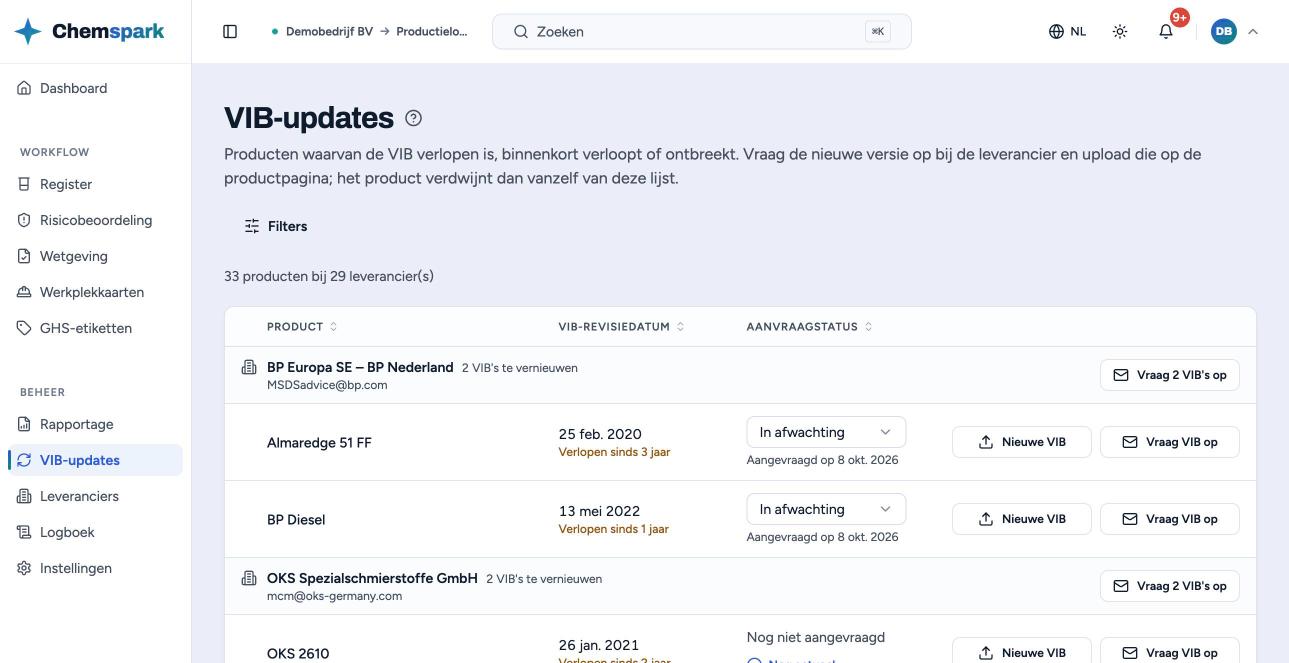Image resolution: width=1289 pixels, height=663 pixels.
Task: Open Risicobeoordeling in the sidebar
Action: pyautogui.click(x=95, y=220)
